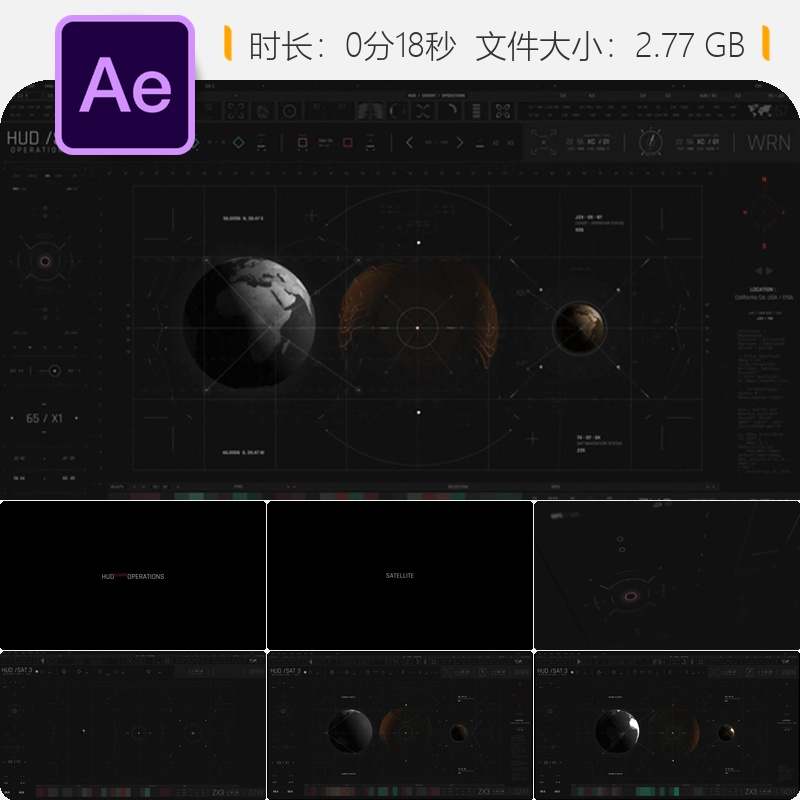The width and height of the screenshot is (800, 800).
Task: Select the world map icon near WRN
Action: 759,110
